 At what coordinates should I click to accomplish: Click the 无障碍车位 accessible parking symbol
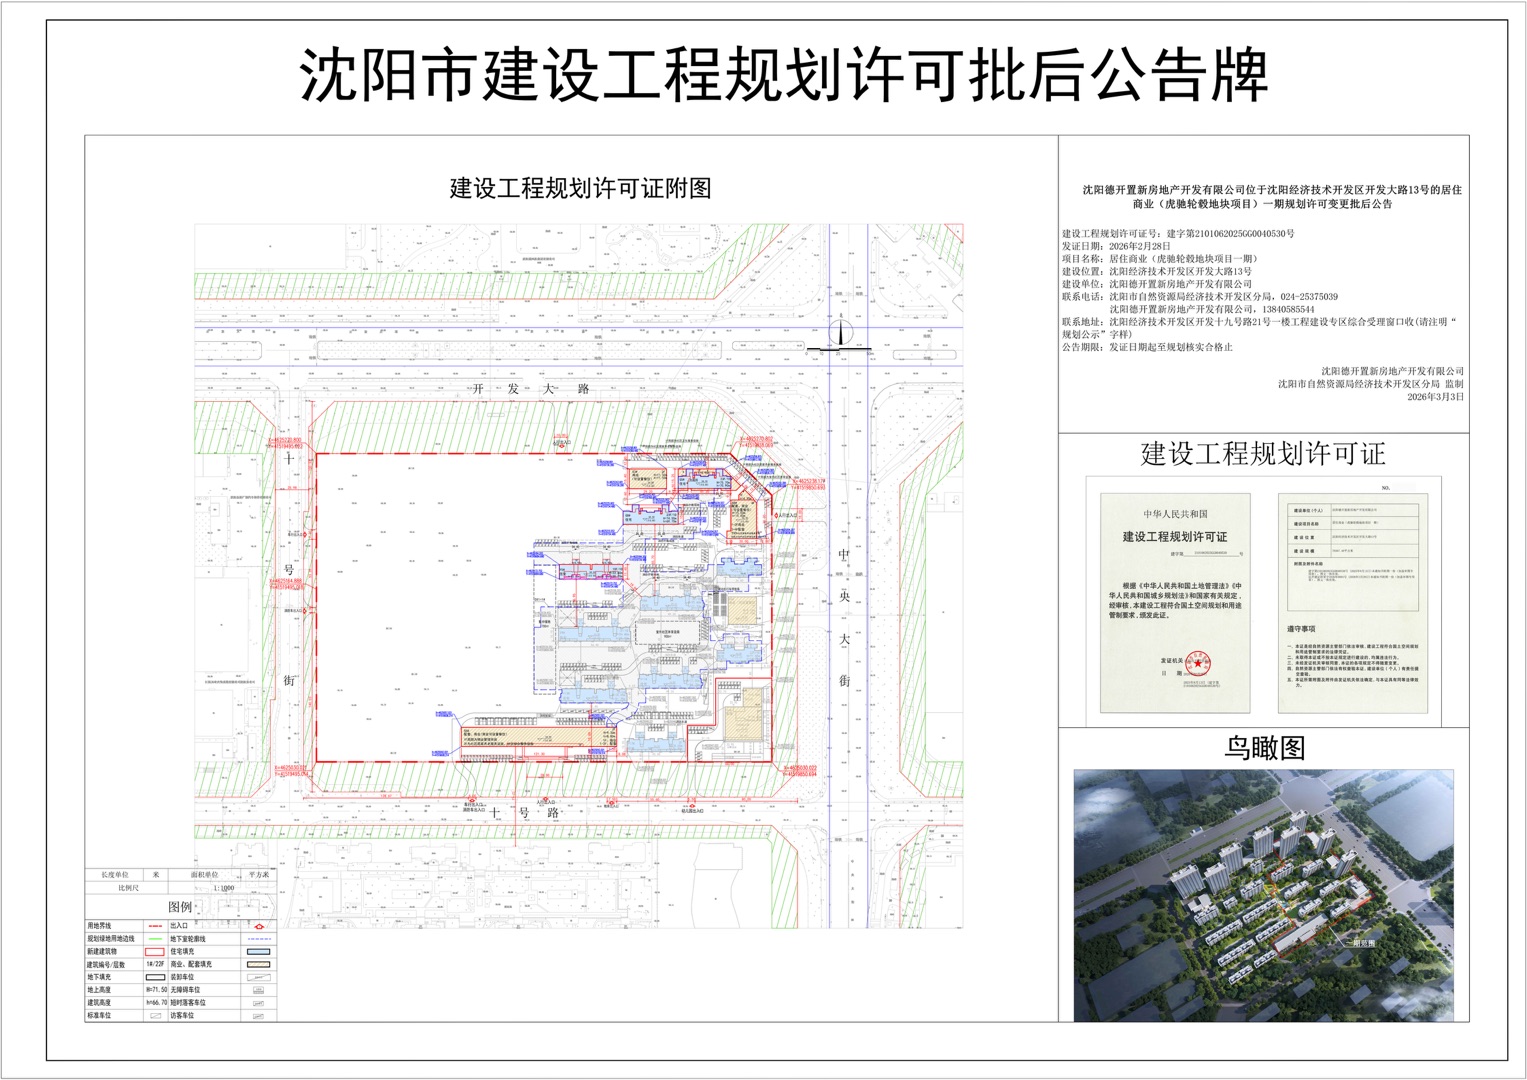tap(259, 990)
